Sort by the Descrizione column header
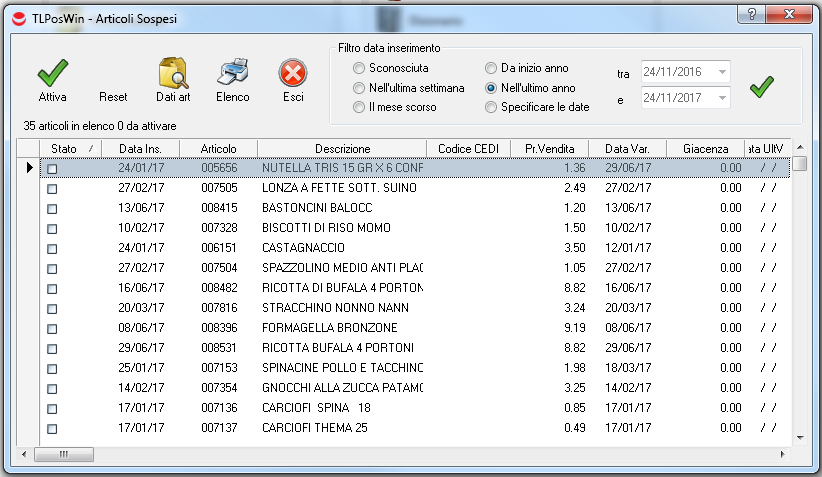This screenshot has height=477, width=822. [342, 149]
